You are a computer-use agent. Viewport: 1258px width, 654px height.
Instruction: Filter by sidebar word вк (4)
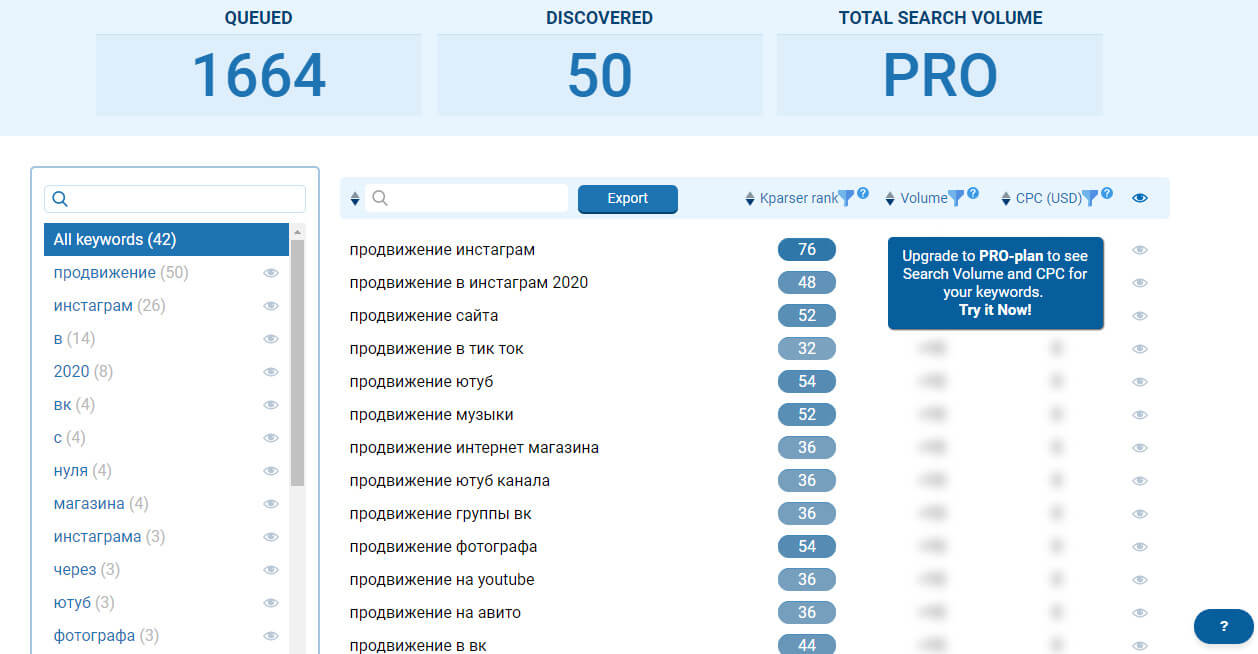pyautogui.click(x=74, y=405)
